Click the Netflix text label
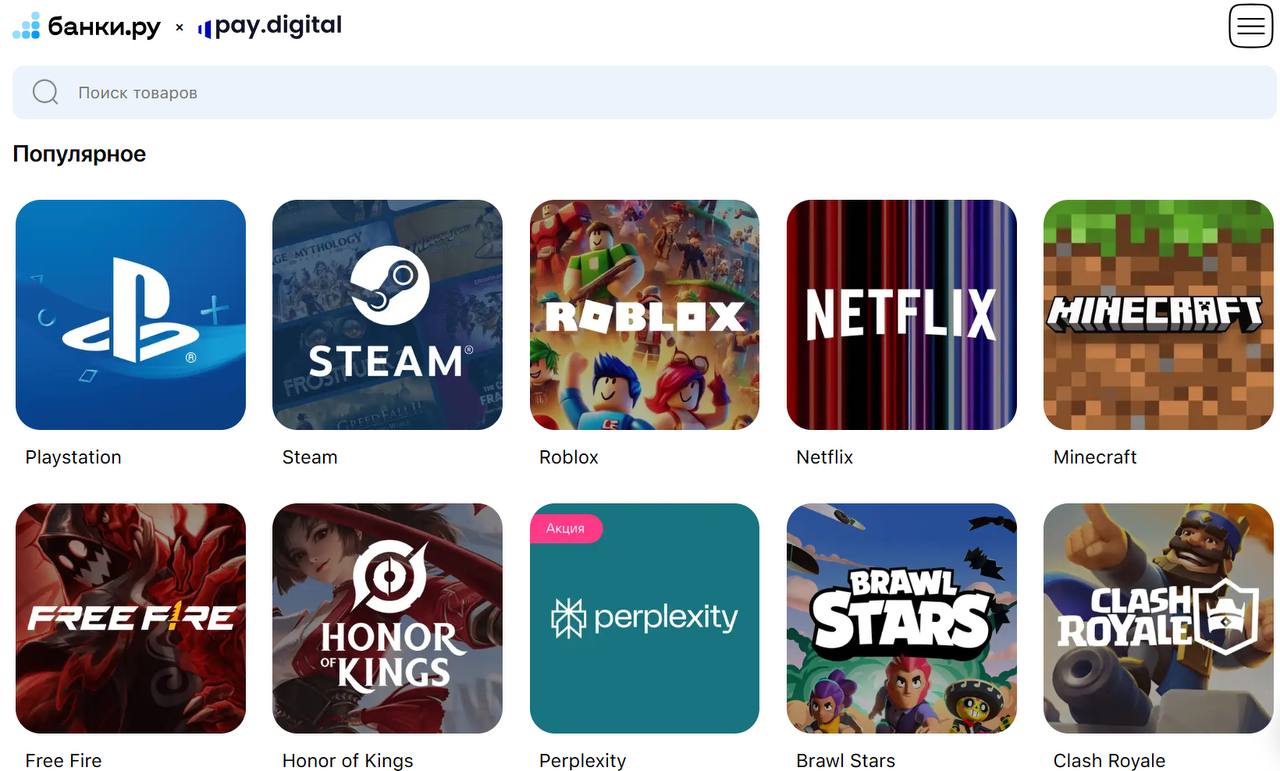The width and height of the screenshot is (1280, 771). click(x=825, y=457)
